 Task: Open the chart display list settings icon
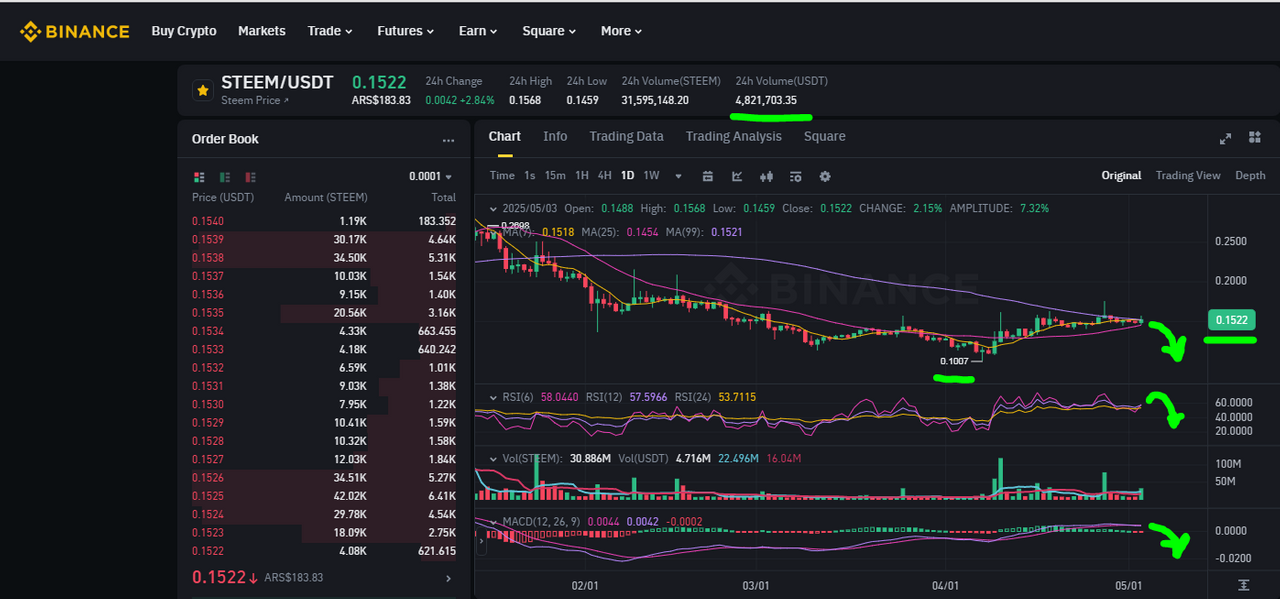tap(796, 176)
